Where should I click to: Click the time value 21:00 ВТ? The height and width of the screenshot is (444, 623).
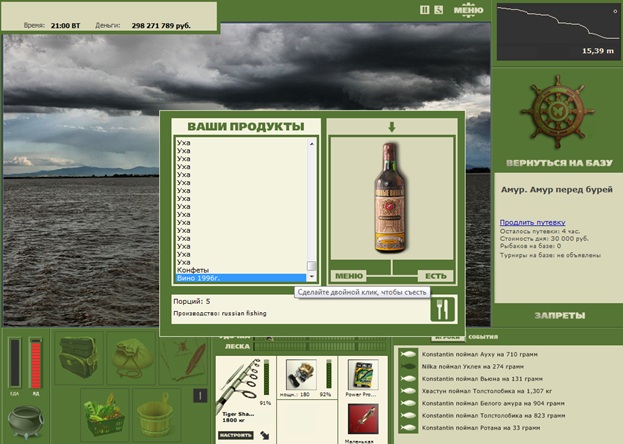pos(65,26)
